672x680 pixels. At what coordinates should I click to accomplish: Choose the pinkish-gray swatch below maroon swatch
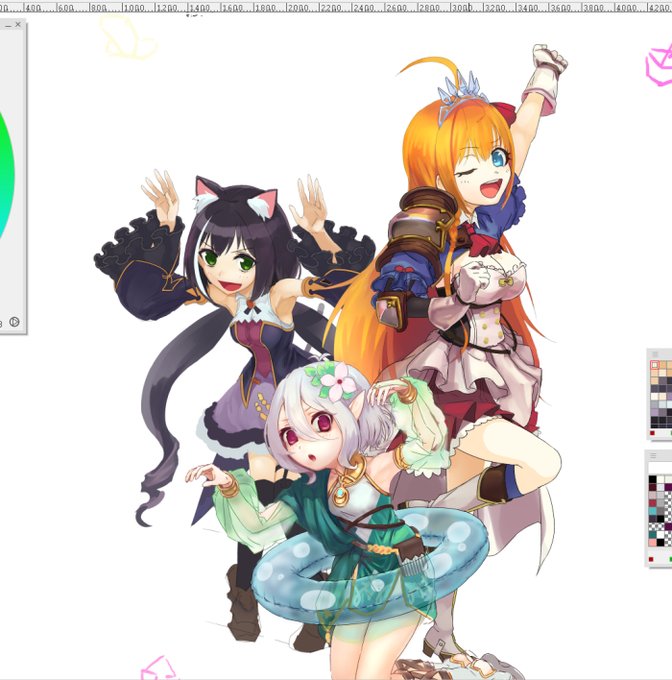(652, 495)
